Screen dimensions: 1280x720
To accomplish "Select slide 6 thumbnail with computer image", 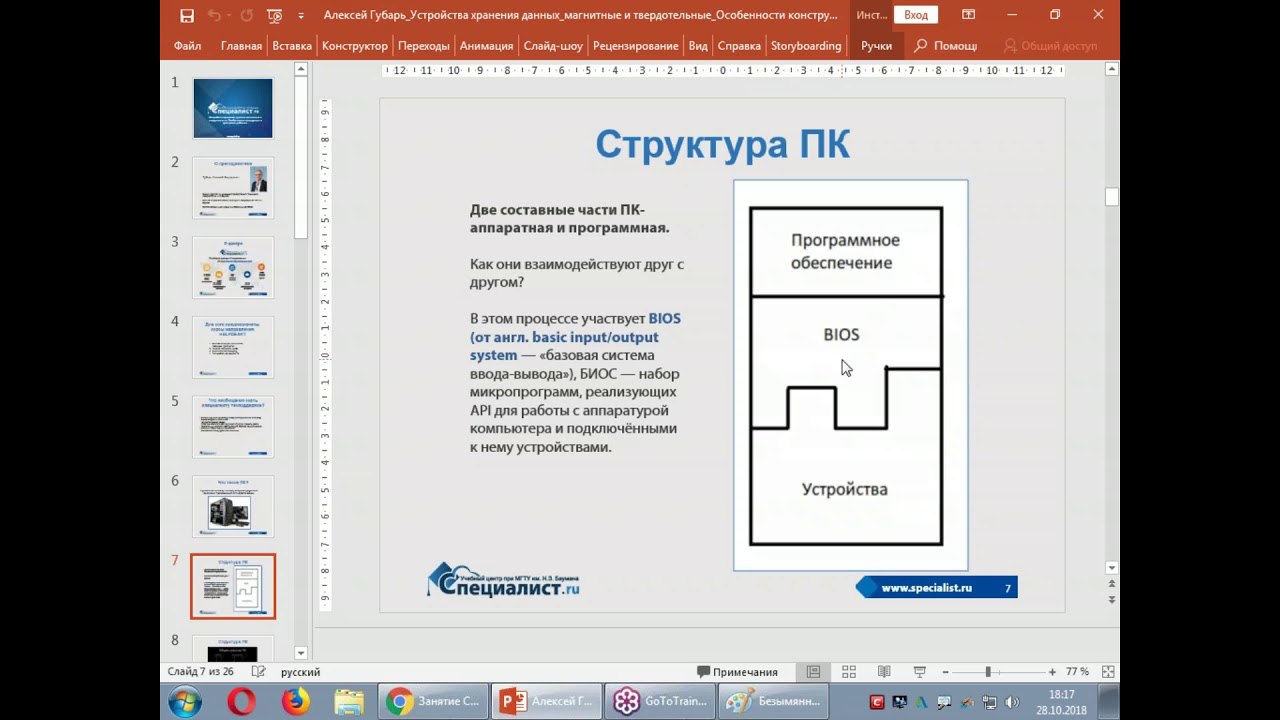I will [x=233, y=506].
